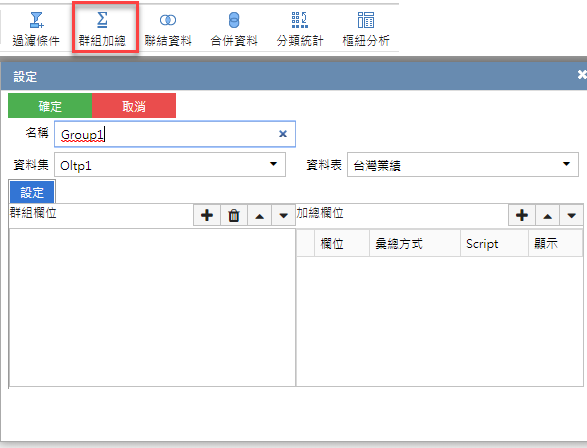Open the 聯結資料 join tool

[x=168, y=29]
